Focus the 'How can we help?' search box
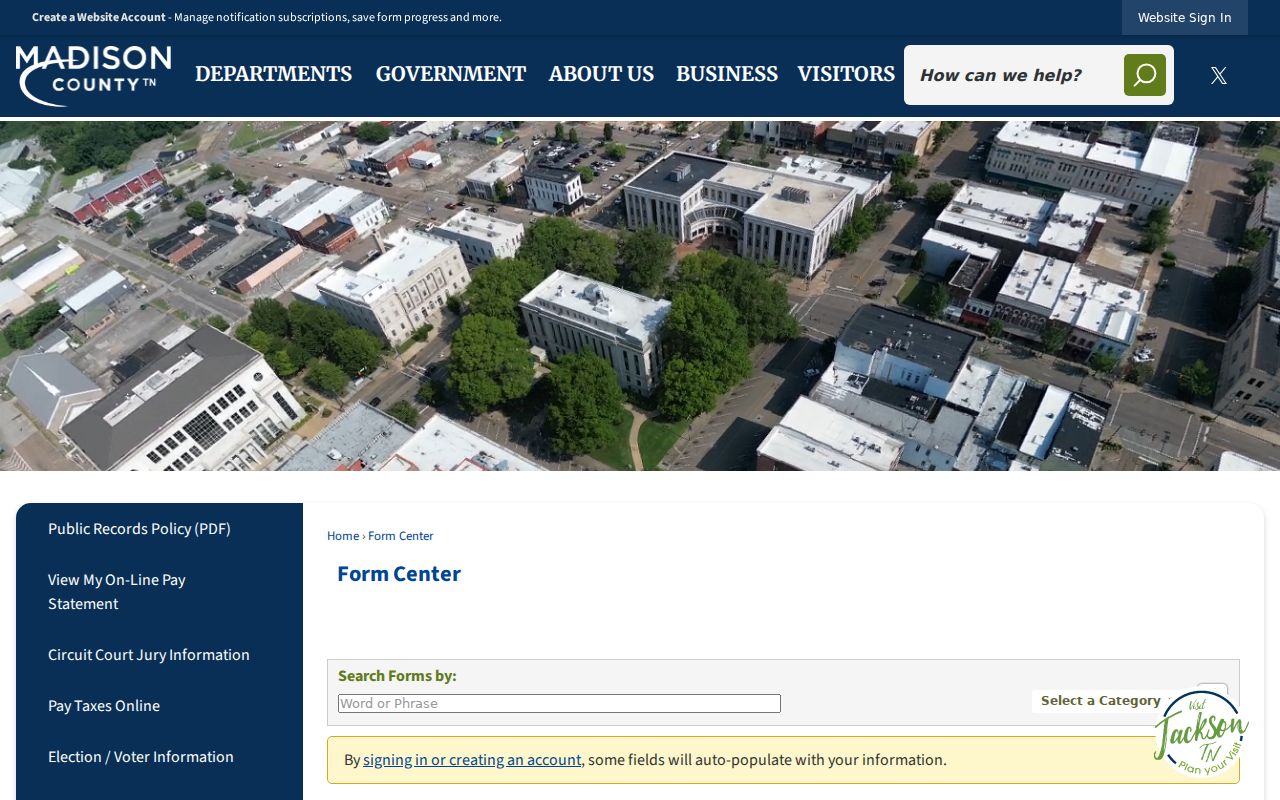The width and height of the screenshot is (1280, 800). click(x=1014, y=75)
